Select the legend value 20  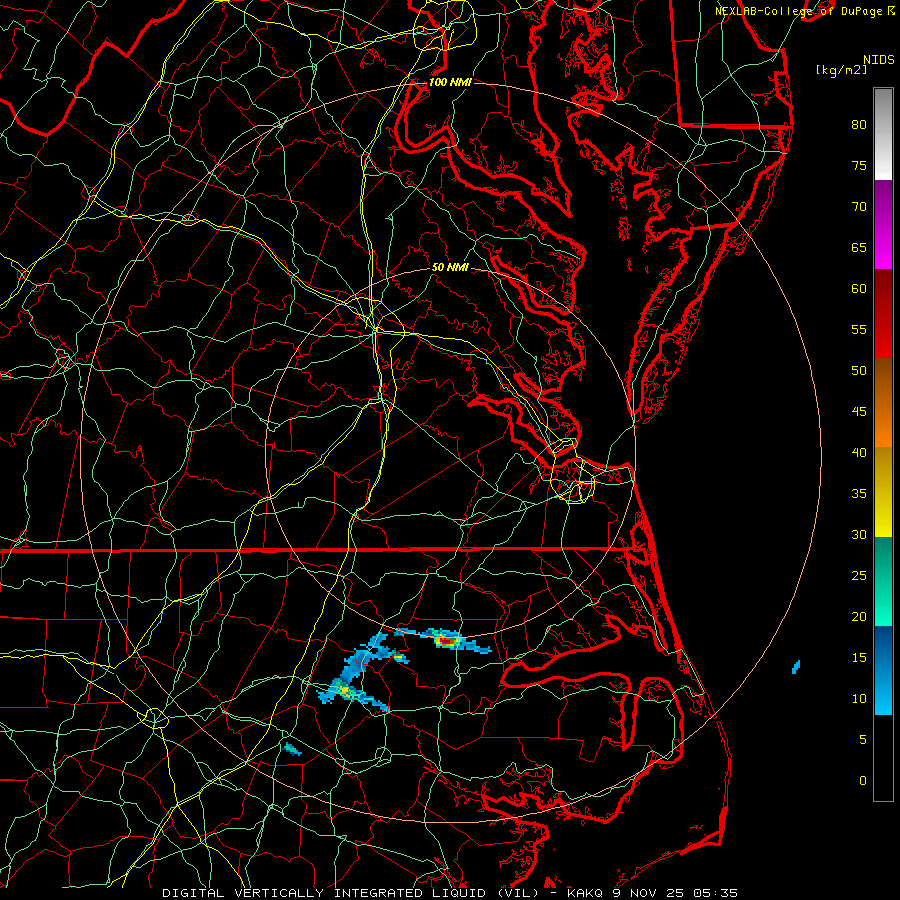click(x=859, y=616)
